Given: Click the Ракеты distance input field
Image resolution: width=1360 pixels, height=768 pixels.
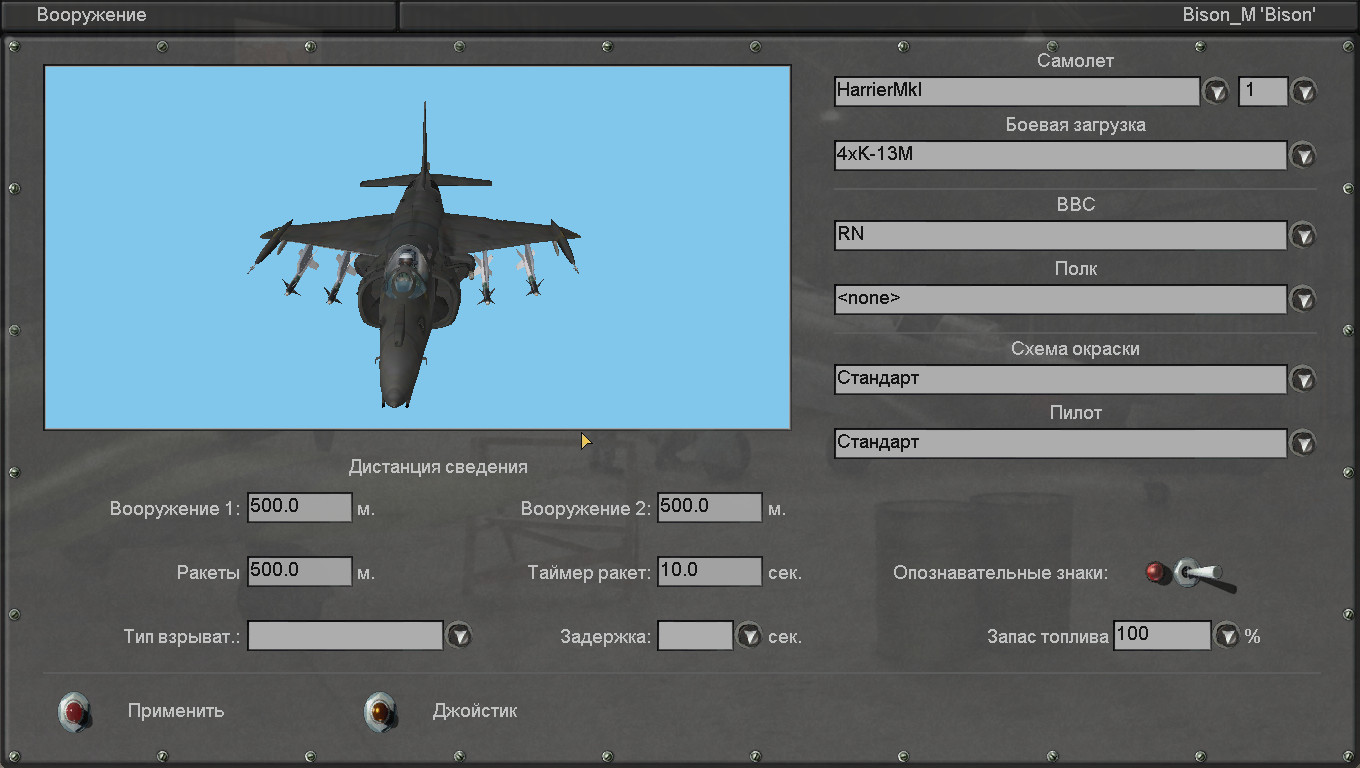Looking at the screenshot, I should (300, 571).
